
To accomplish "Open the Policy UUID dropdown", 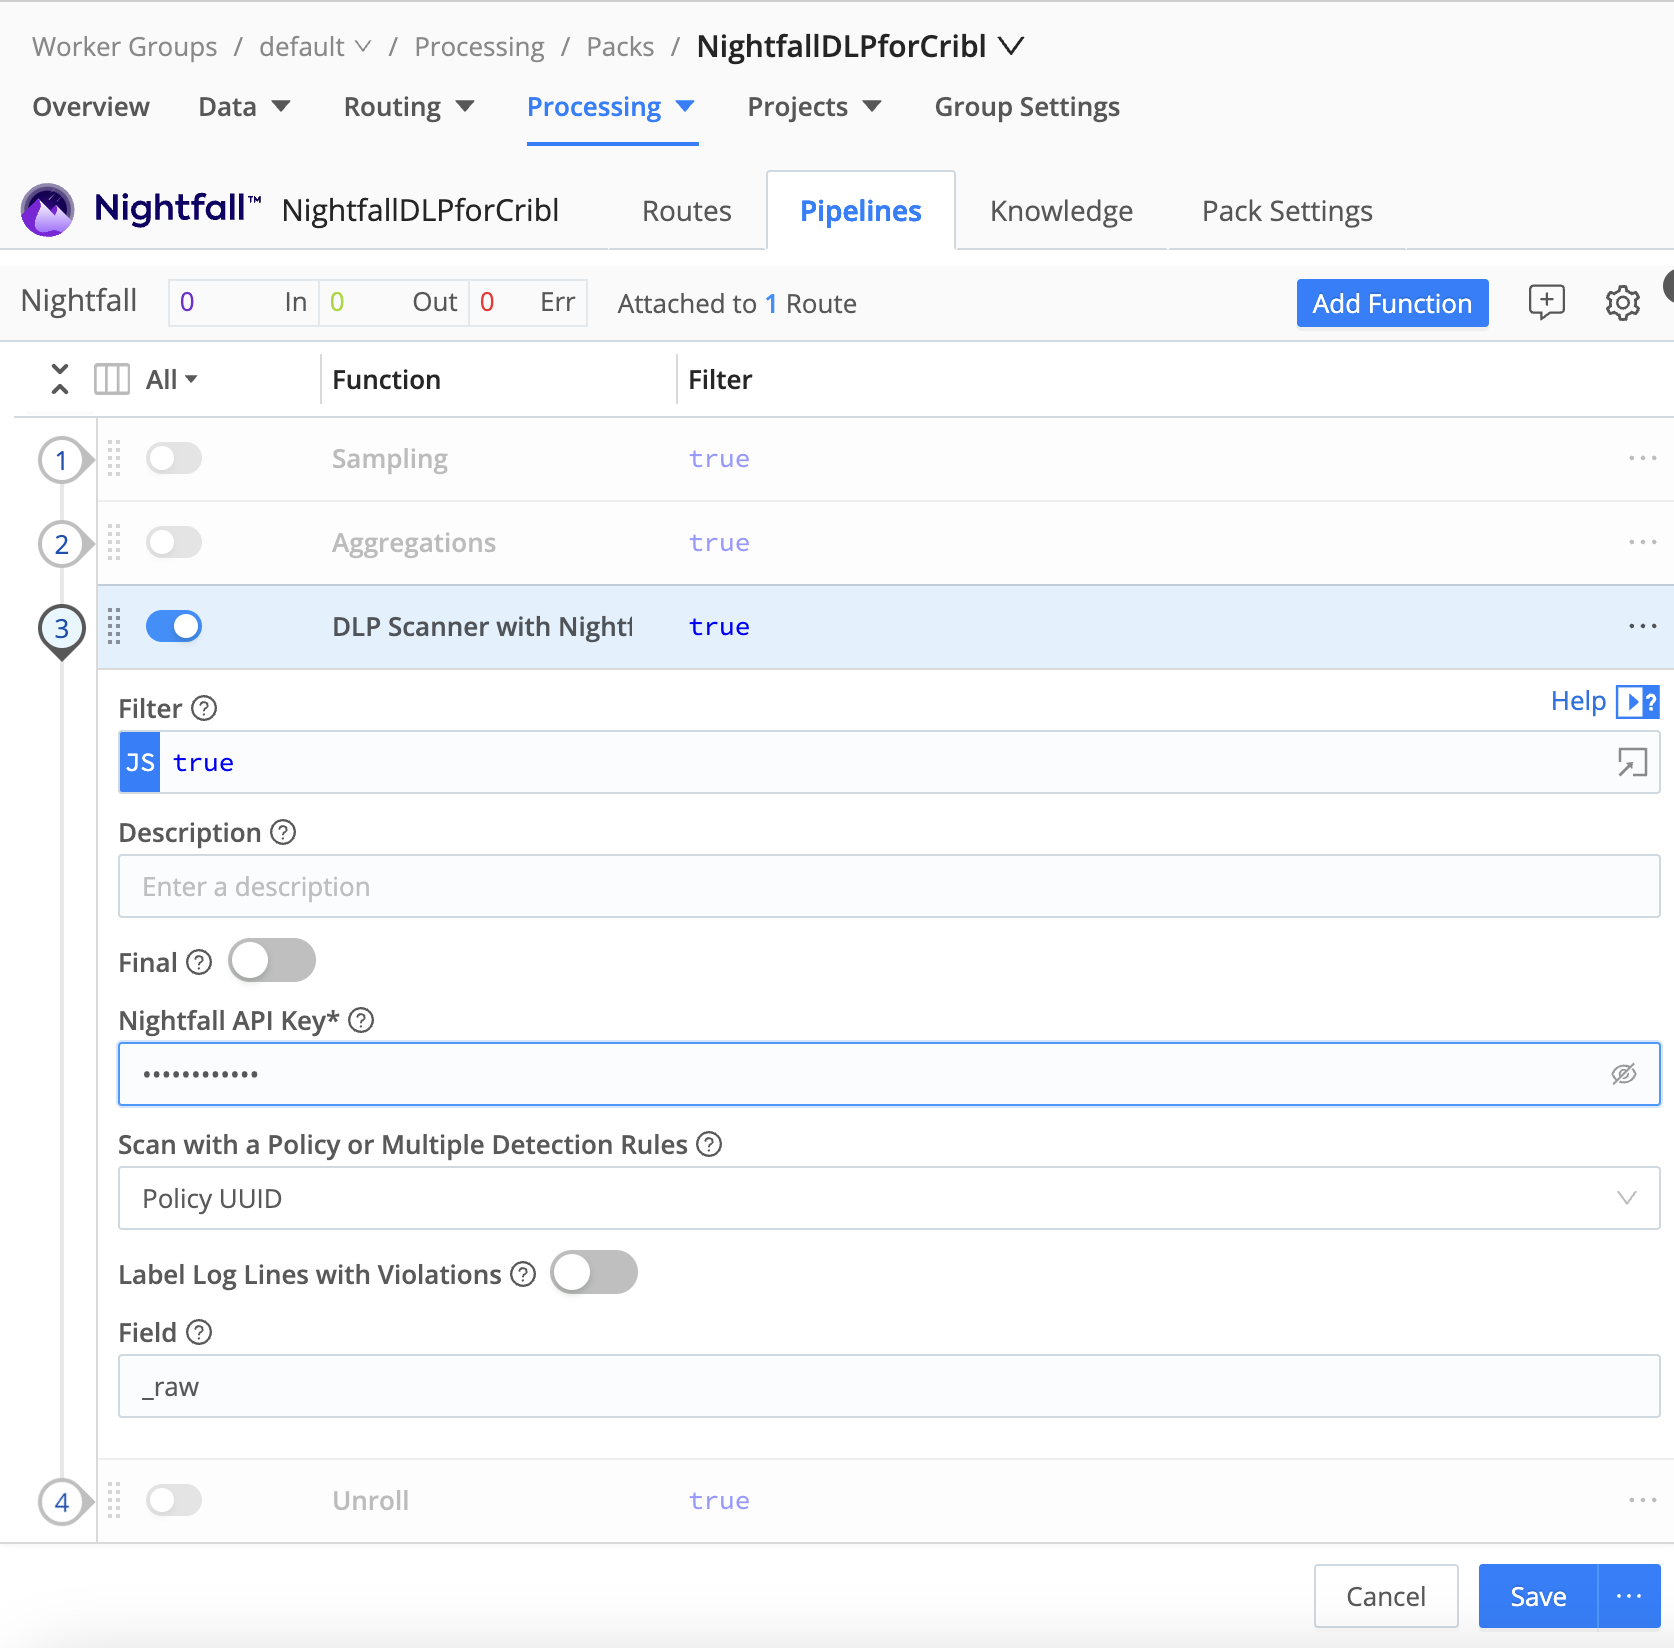I will [x=888, y=1198].
